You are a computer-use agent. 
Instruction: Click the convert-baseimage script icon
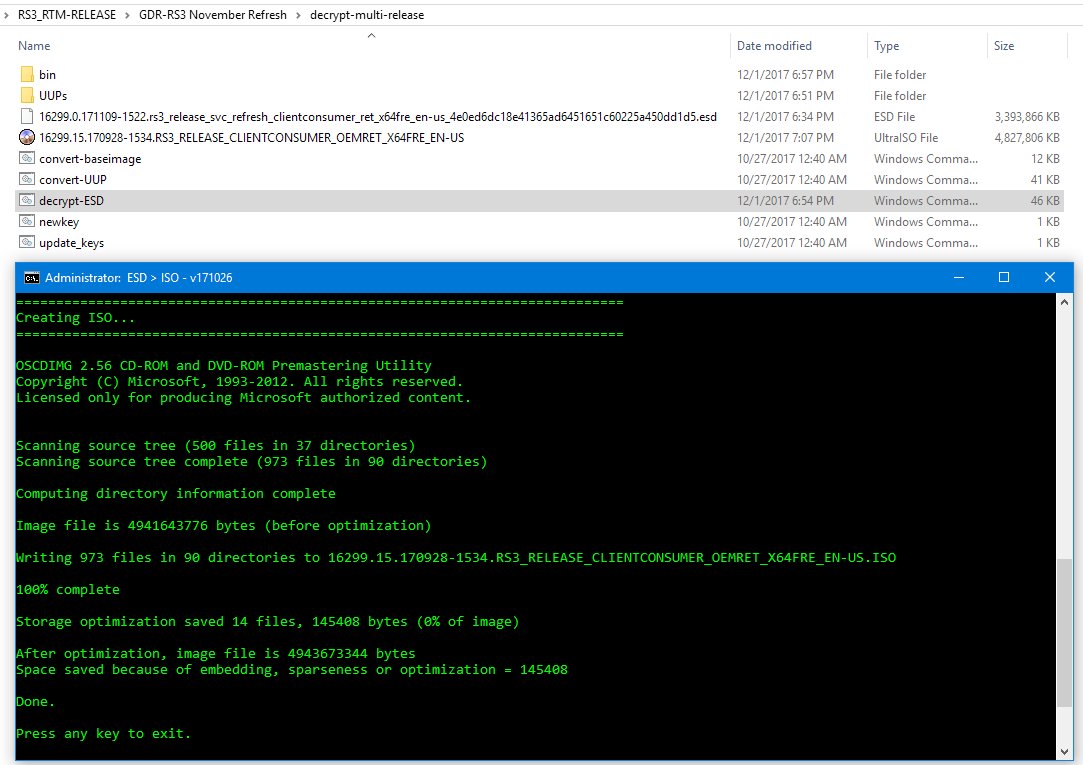pyautogui.click(x=27, y=158)
